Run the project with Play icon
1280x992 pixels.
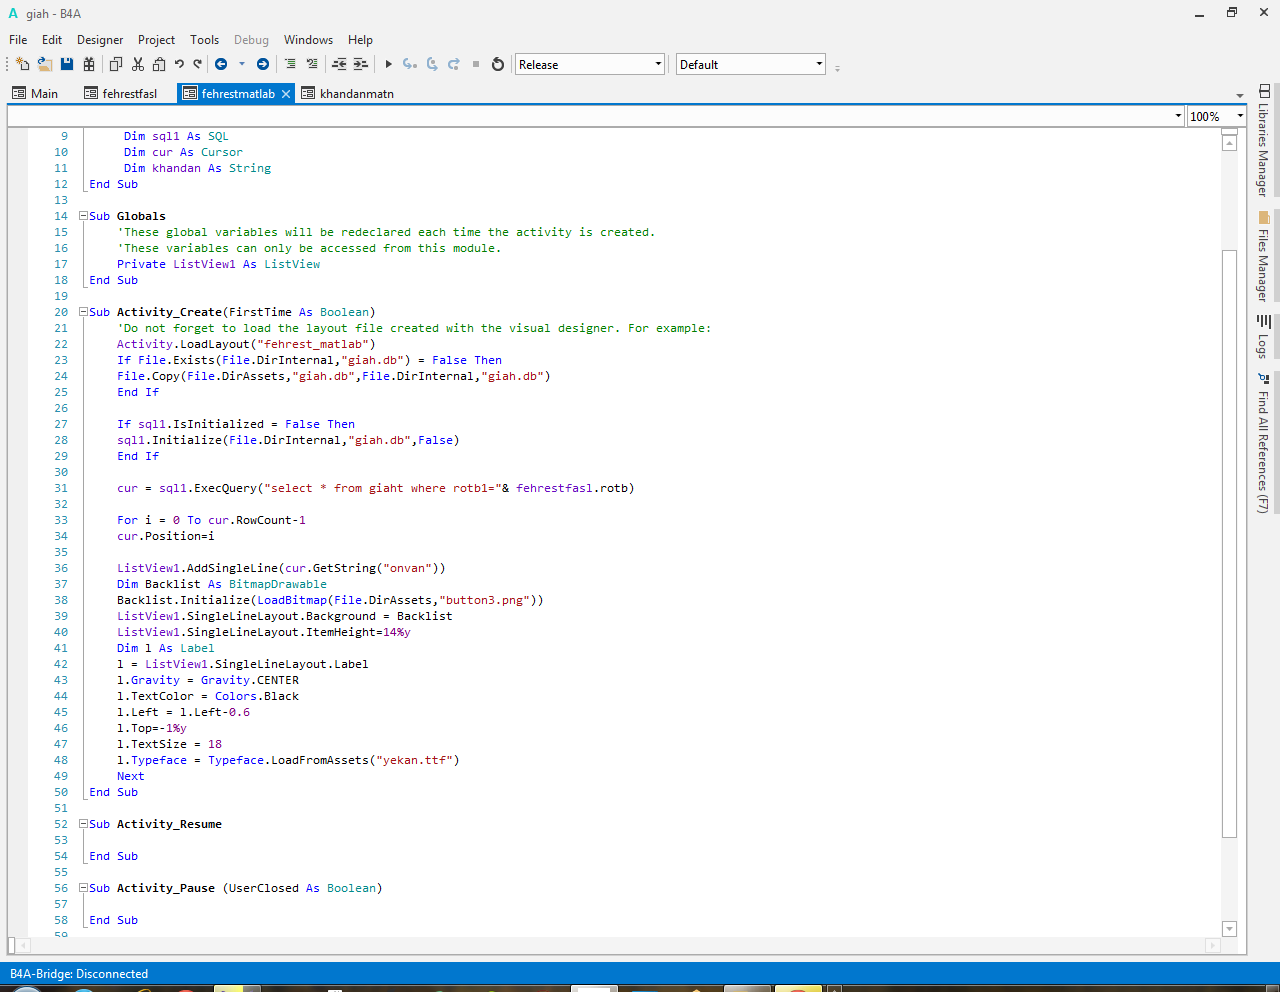point(389,64)
